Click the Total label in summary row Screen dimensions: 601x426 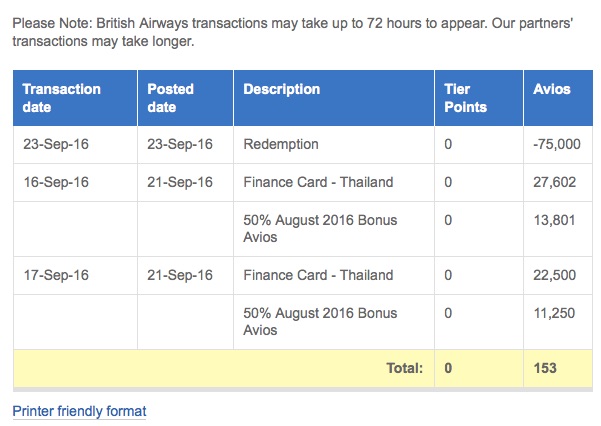[405, 368]
